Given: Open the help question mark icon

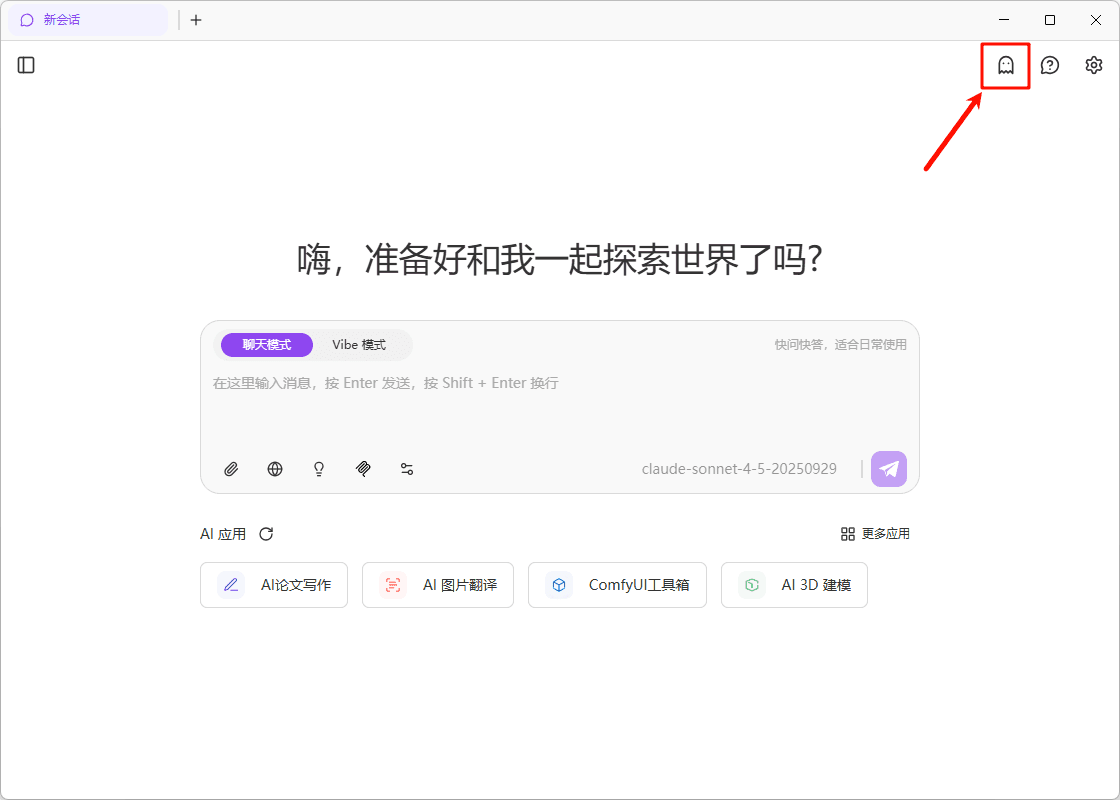Looking at the screenshot, I should click(1049, 65).
